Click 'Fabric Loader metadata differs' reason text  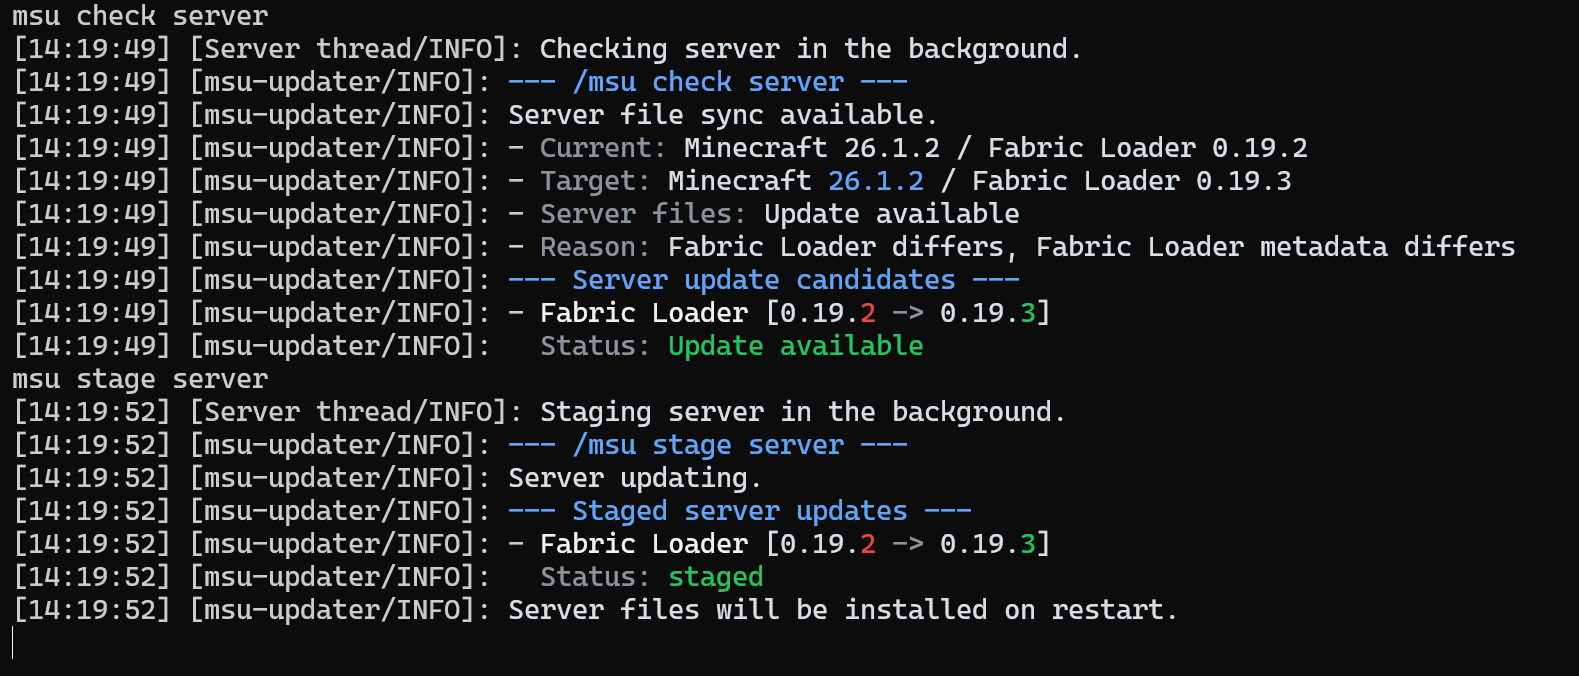point(1276,247)
